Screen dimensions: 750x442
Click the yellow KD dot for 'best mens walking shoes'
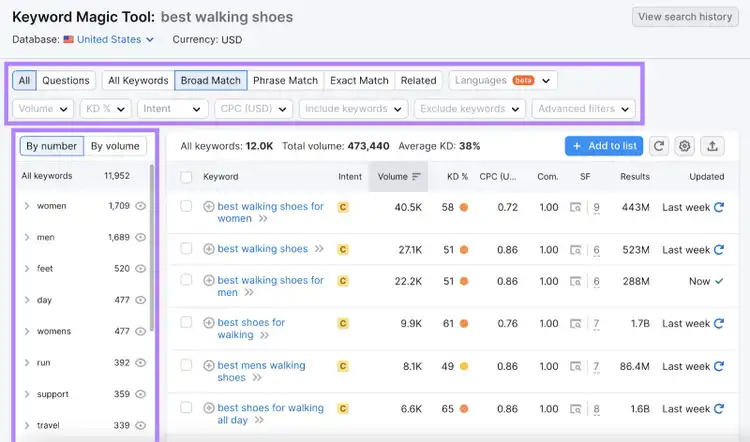(463, 366)
